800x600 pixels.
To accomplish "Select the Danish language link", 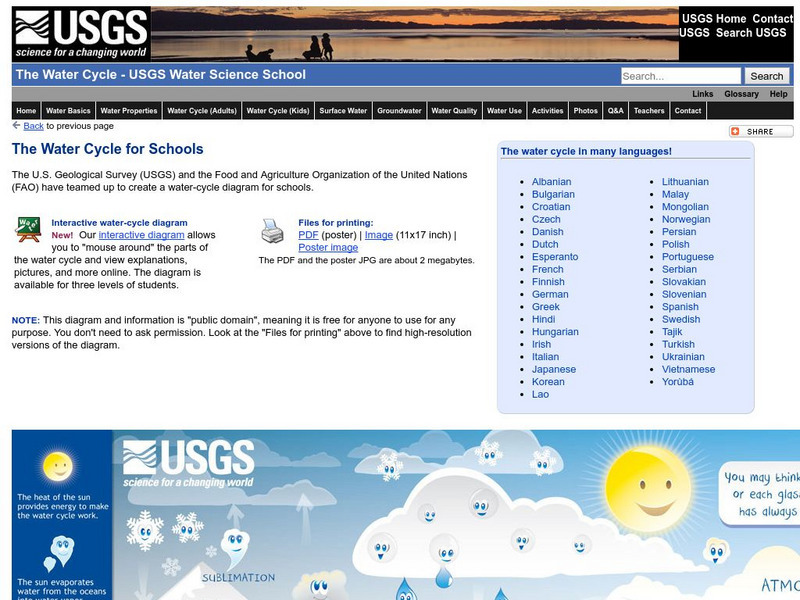I will [547, 232].
